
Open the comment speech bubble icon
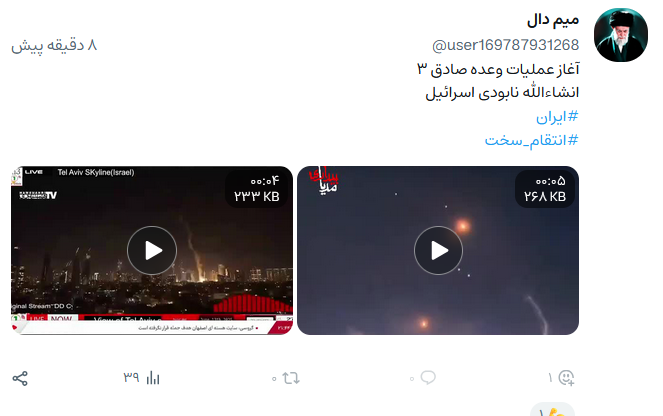coord(428,378)
